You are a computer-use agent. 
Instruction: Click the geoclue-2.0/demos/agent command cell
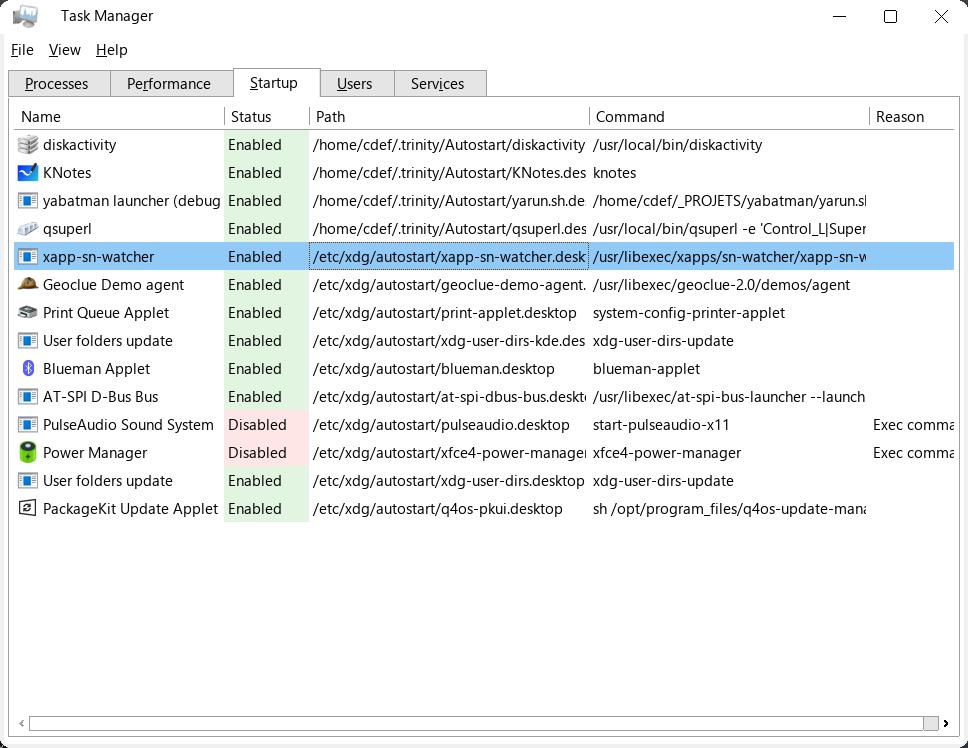tap(721, 285)
